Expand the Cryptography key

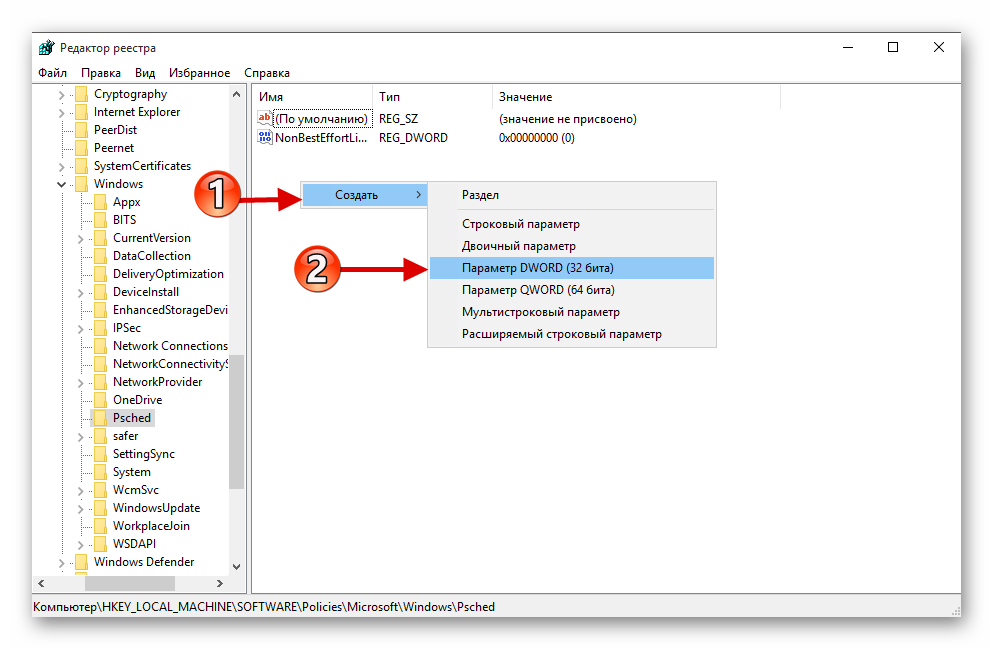point(61,95)
